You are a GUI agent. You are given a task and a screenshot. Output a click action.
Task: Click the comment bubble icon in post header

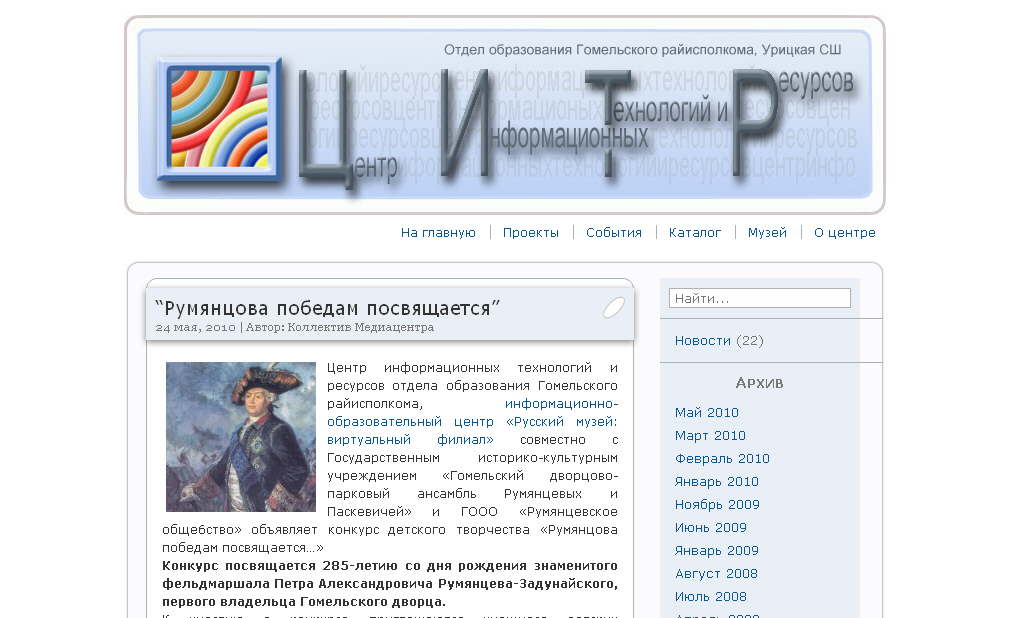click(x=613, y=308)
